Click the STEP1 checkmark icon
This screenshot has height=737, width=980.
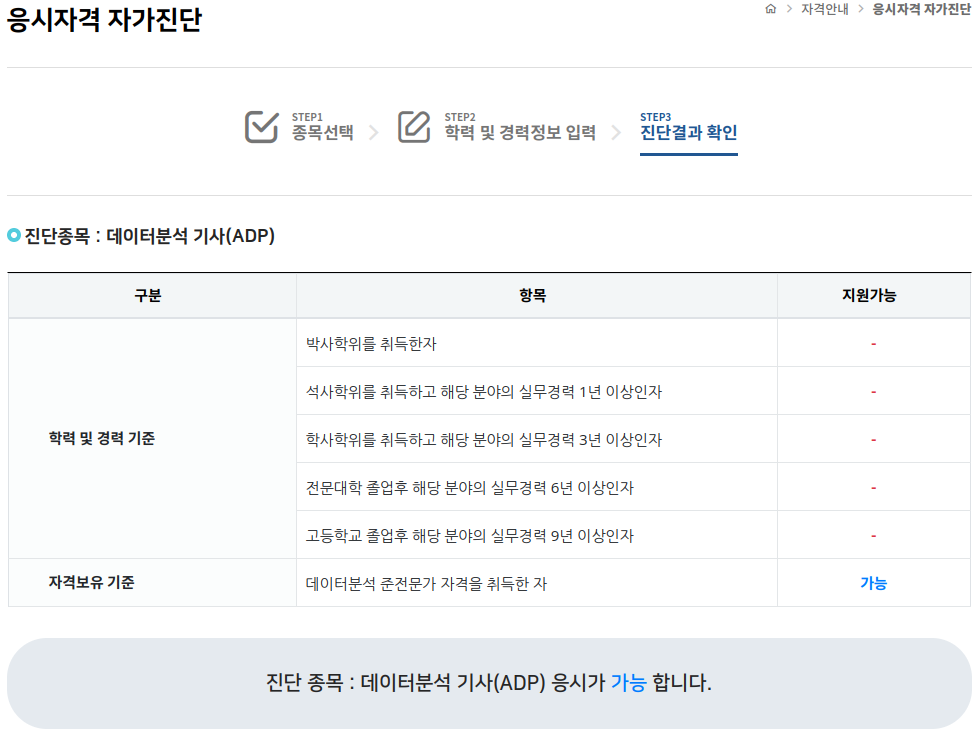point(261,127)
